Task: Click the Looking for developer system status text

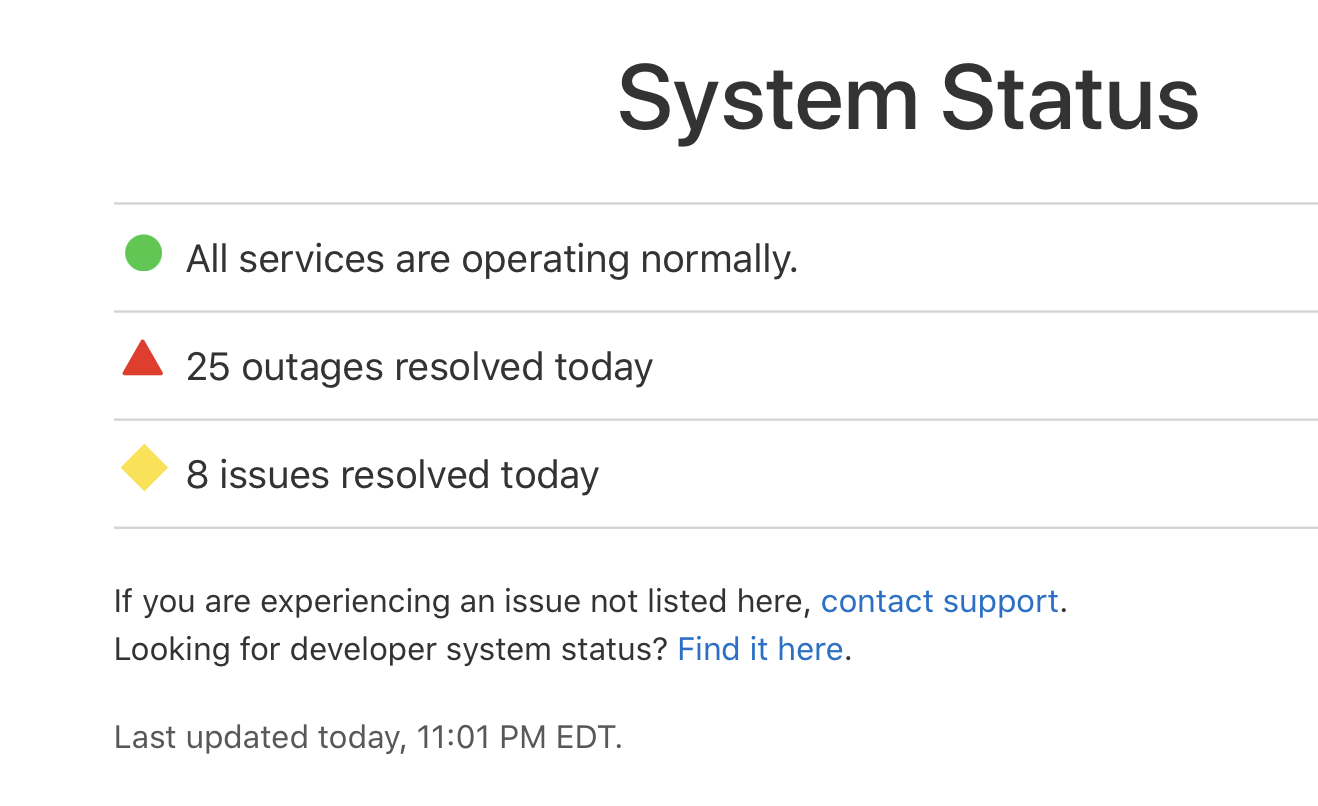Action: coord(391,649)
